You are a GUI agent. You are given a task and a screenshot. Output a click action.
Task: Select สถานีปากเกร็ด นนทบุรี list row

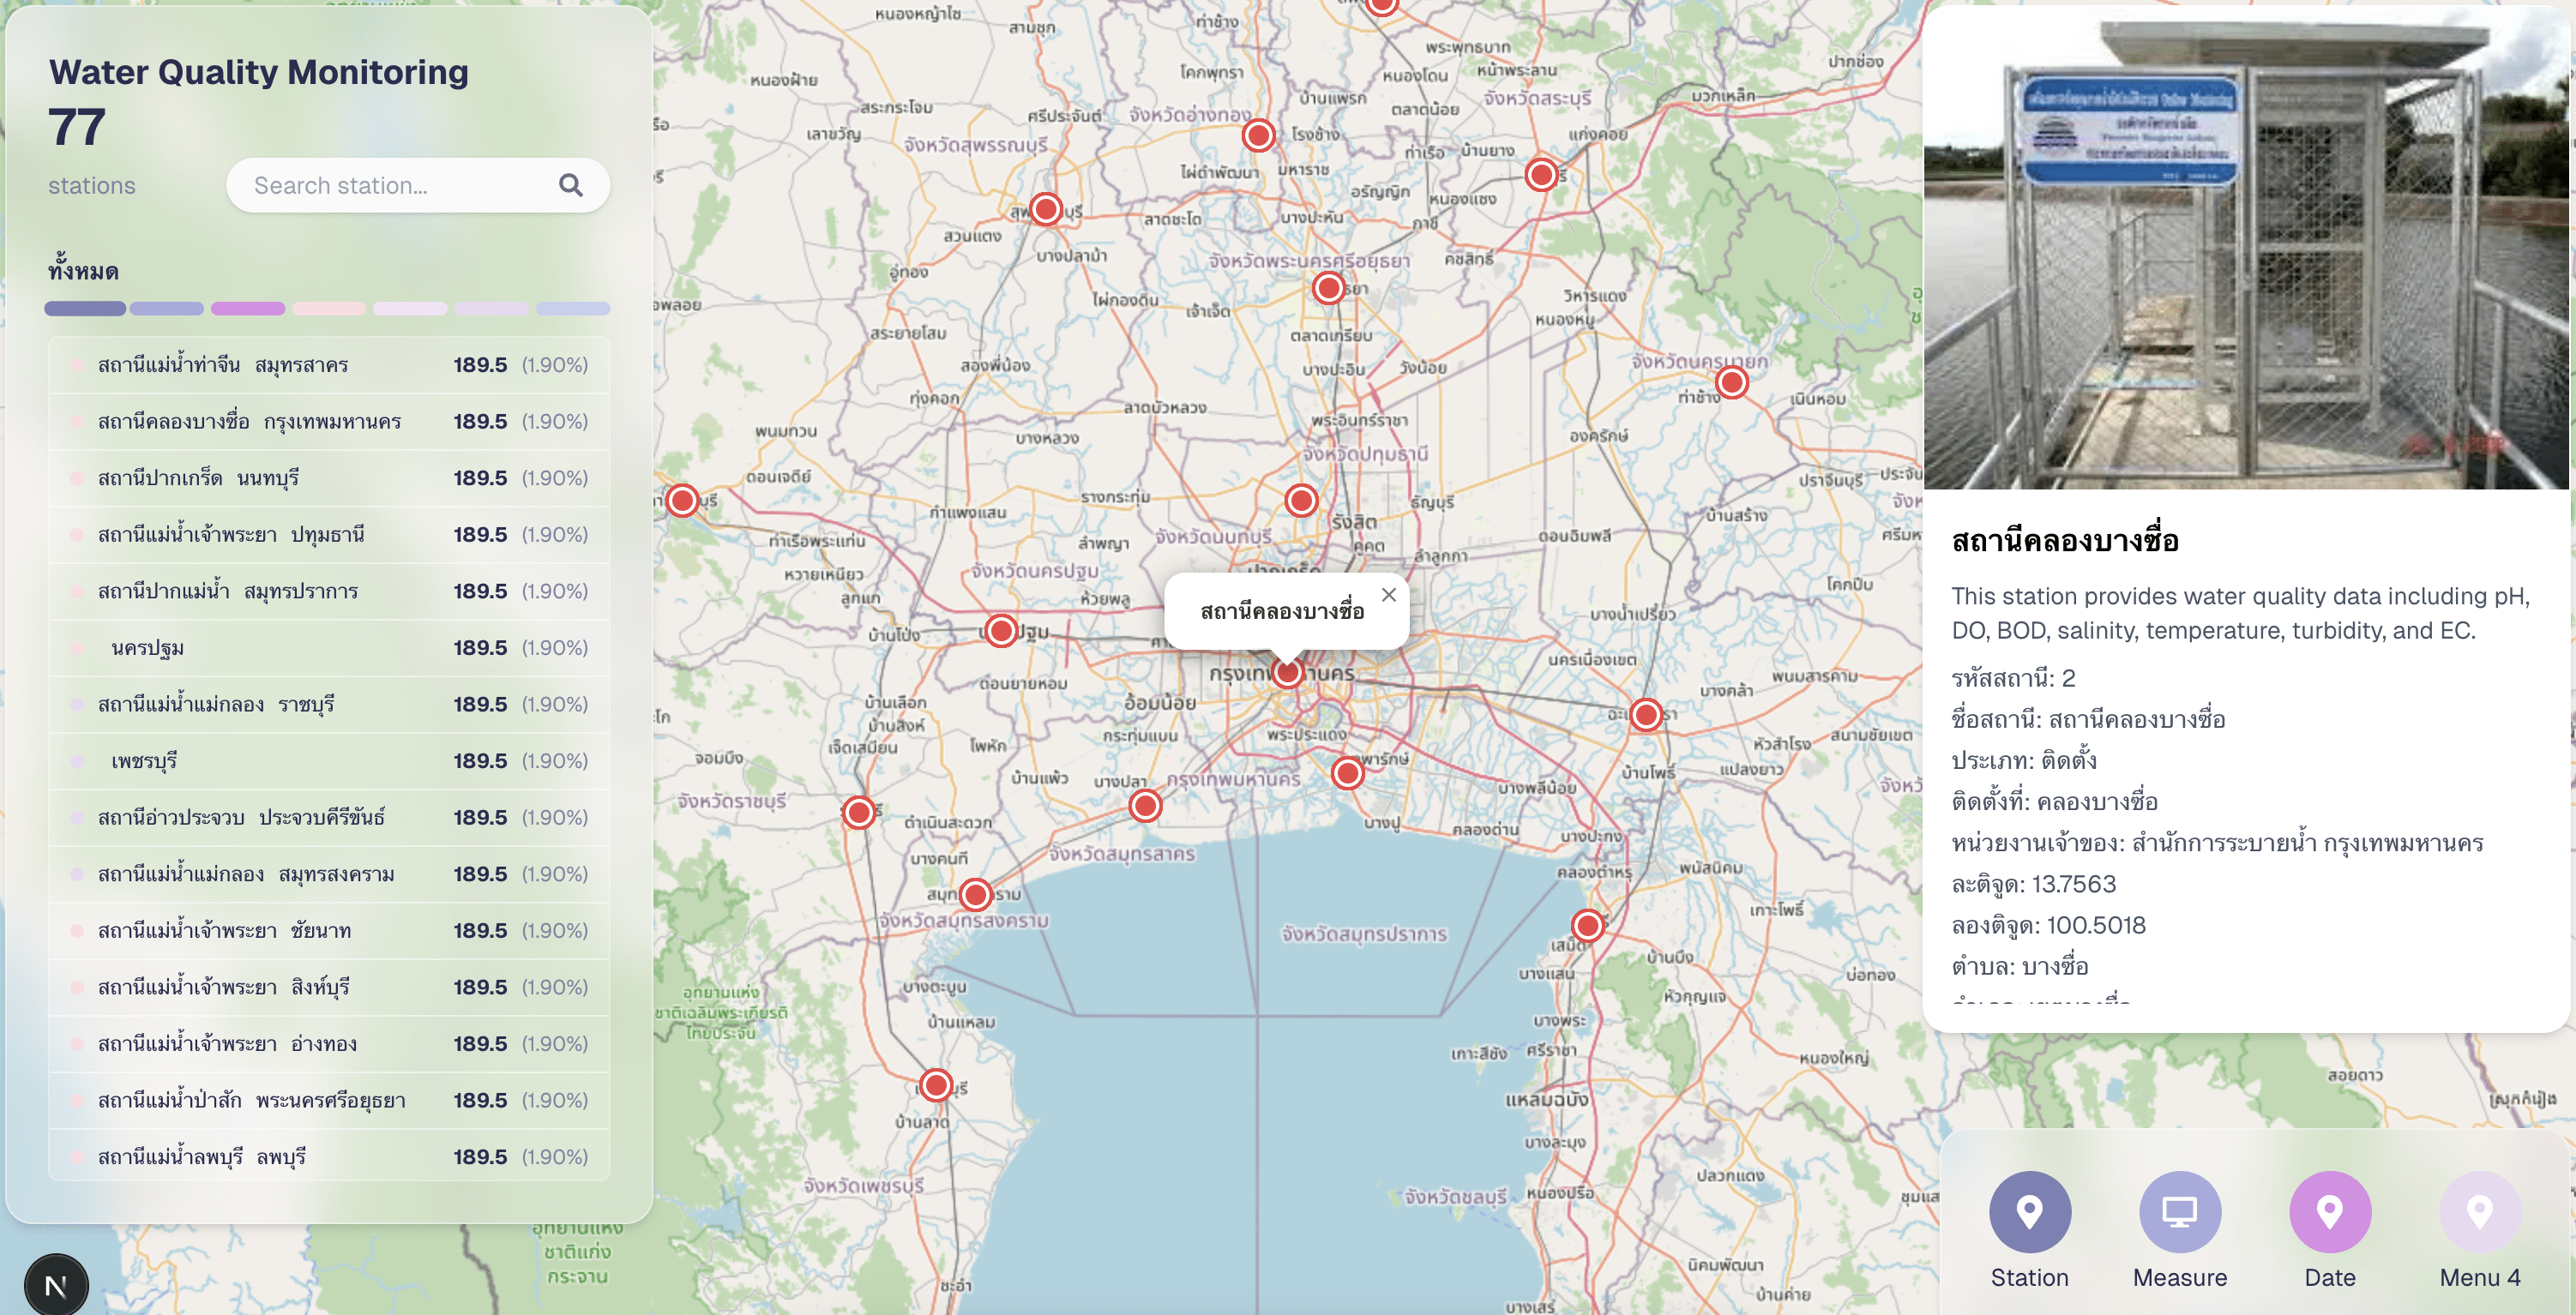[x=328, y=478]
